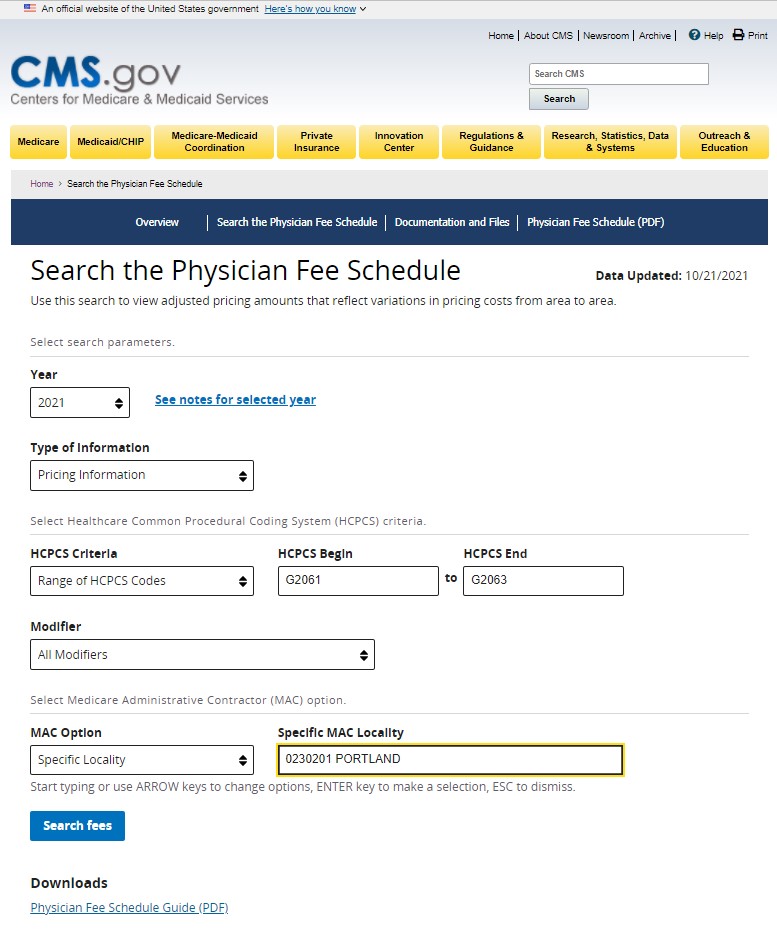Click the 'See notes for selected year' link

tap(235, 399)
